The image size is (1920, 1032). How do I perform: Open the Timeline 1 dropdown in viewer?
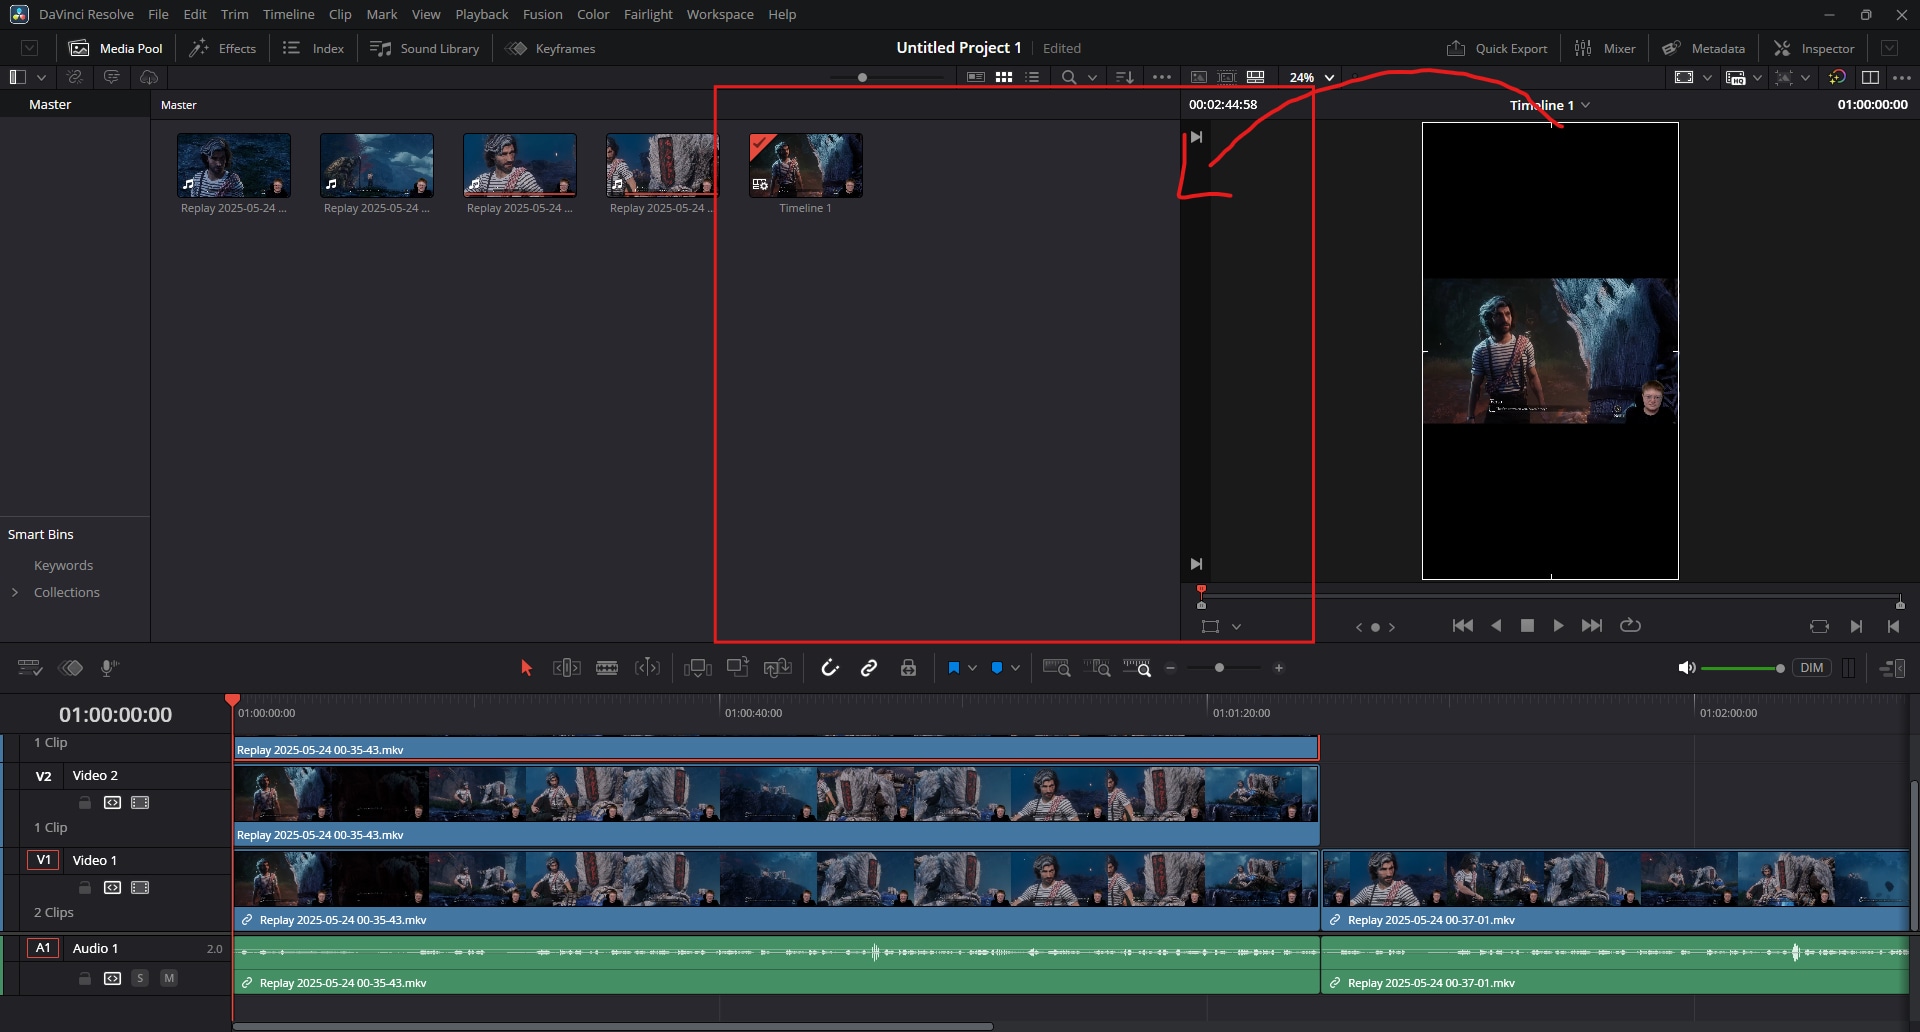1587,104
